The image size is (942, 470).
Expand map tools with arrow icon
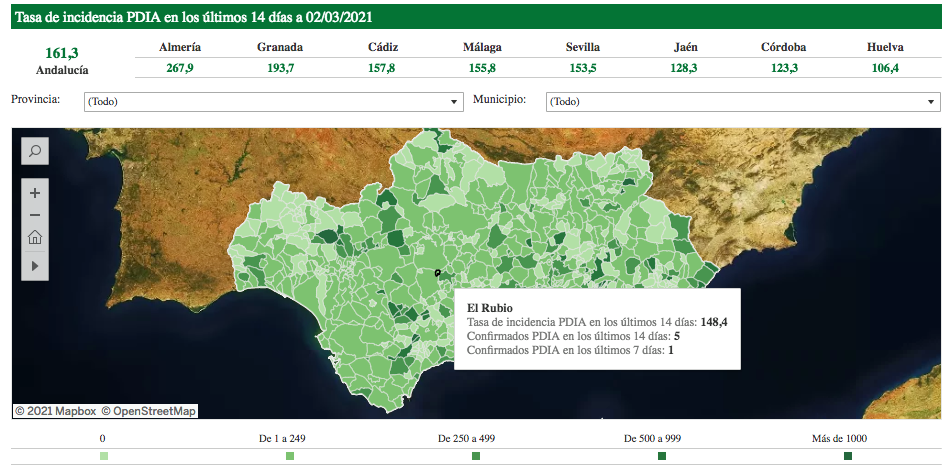34,265
